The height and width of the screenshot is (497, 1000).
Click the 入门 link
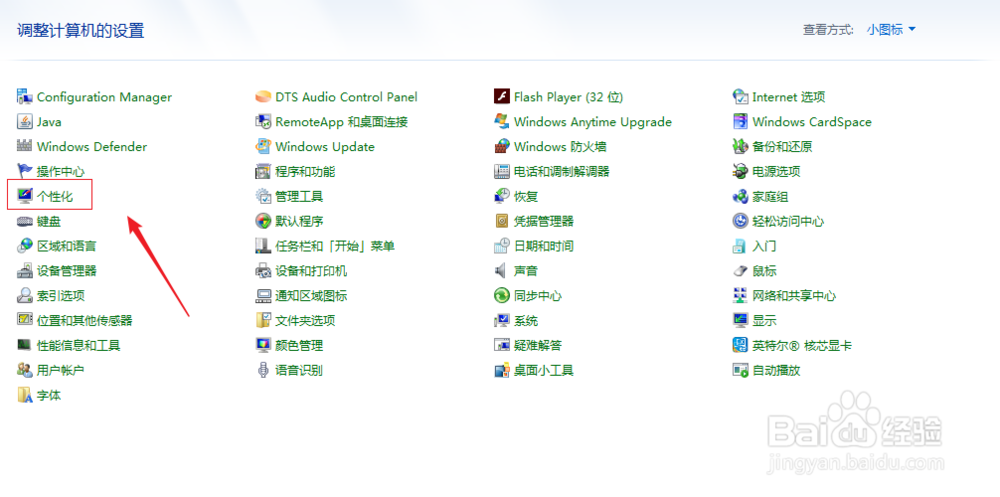(x=765, y=246)
